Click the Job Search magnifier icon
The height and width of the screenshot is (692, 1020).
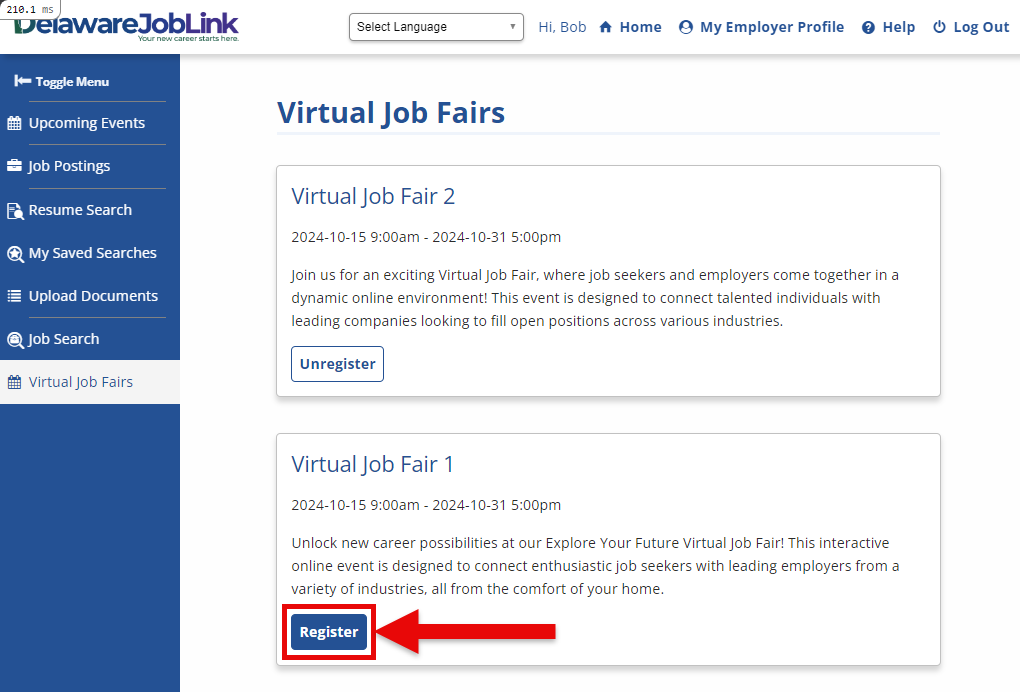(x=14, y=340)
